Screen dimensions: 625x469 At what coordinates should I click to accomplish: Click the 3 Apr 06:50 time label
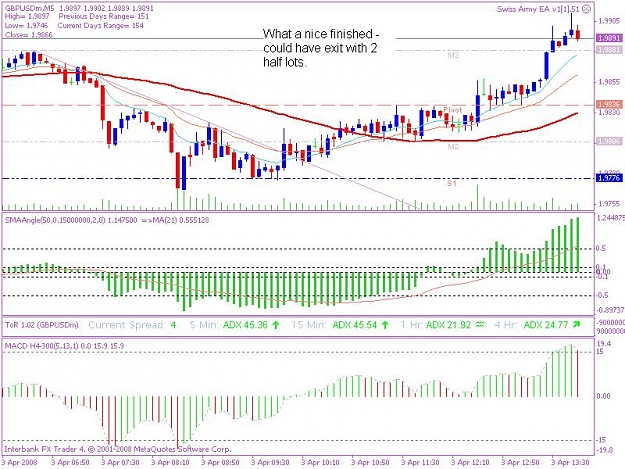pos(70,462)
